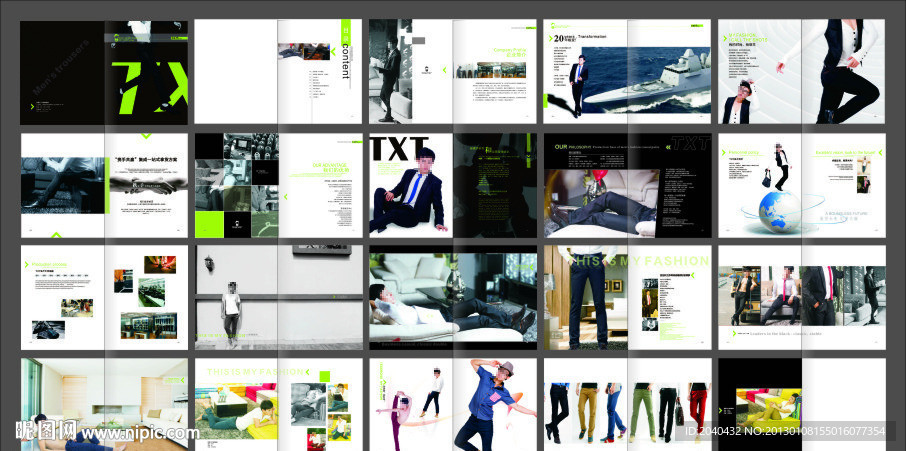906x451 pixels.
Task: Select the Company Profile spread with black-and-white suited man
Action: pyautogui.click(x=453, y=71)
